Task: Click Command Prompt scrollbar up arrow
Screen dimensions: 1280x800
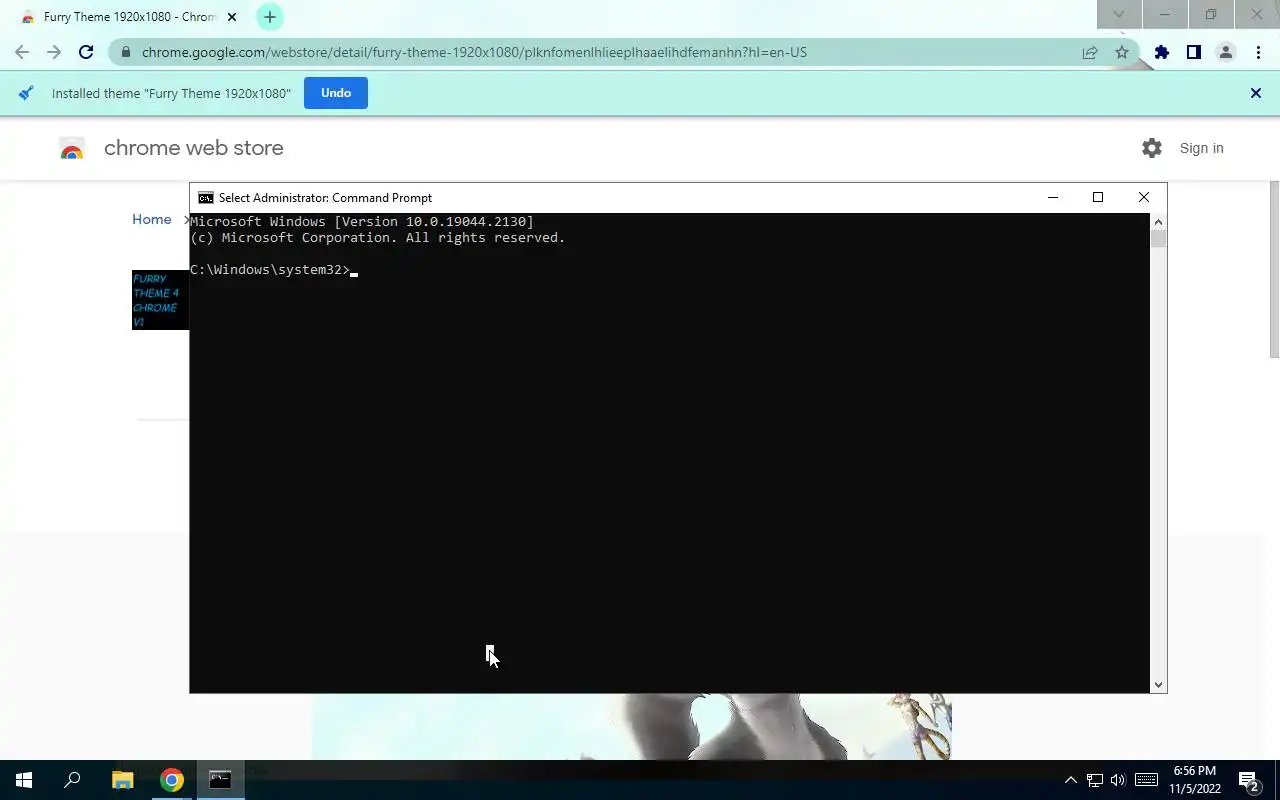Action: coord(1158,221)
